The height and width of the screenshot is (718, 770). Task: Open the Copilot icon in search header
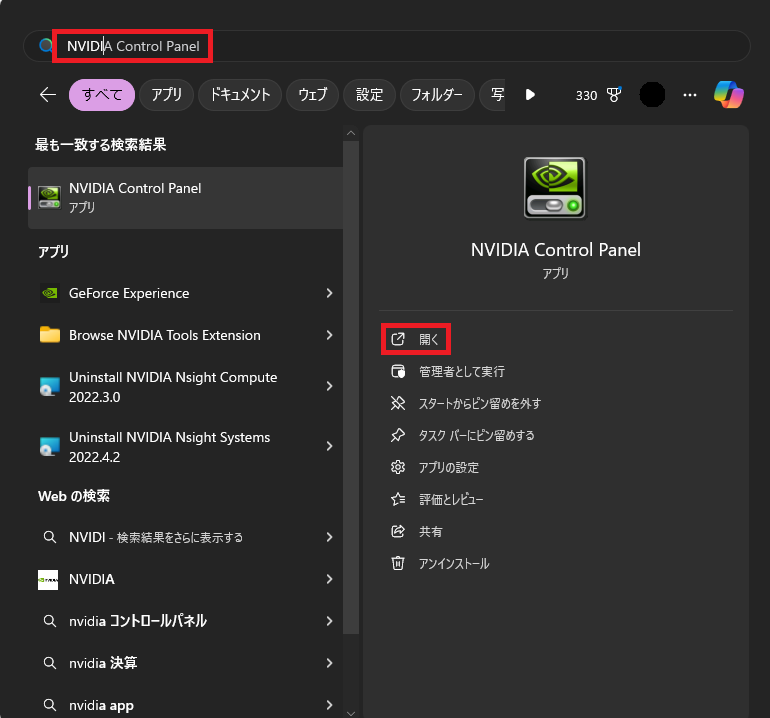[x=728, y=95]
